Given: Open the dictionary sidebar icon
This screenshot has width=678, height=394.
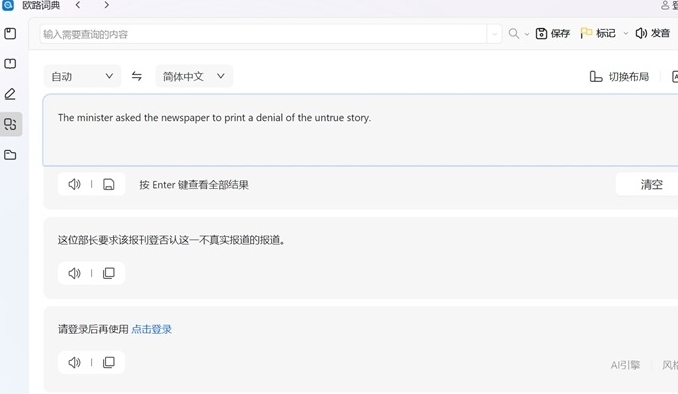Looking at the screenshot, I should pos(10,34).
